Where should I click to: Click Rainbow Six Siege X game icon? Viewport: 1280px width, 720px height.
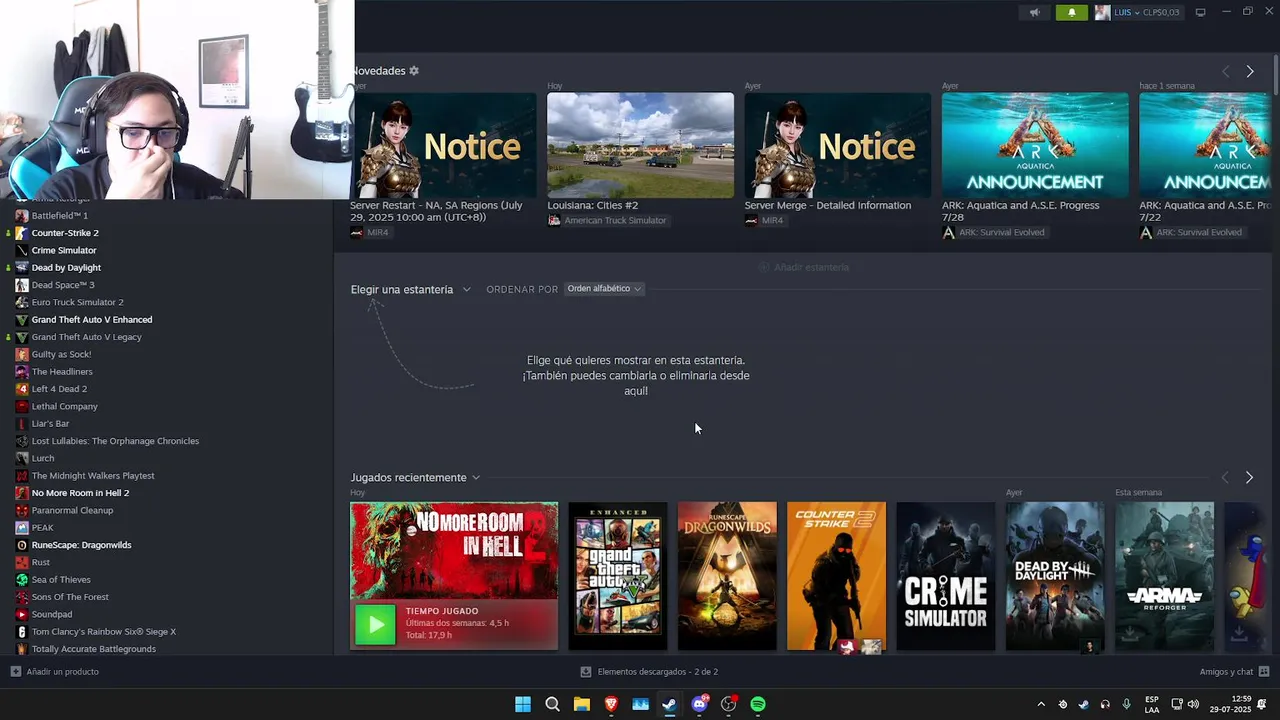point(22,632)
